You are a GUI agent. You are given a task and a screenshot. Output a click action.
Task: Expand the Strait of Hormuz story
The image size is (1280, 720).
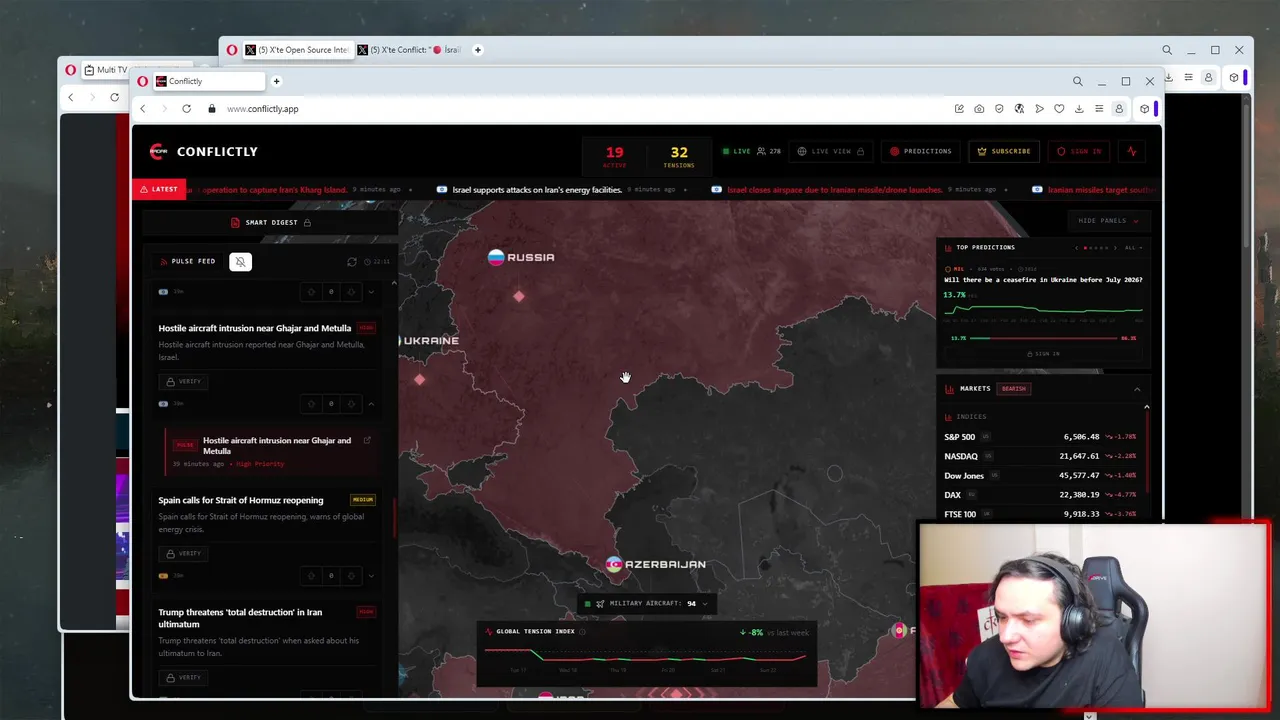coord(371,576)
